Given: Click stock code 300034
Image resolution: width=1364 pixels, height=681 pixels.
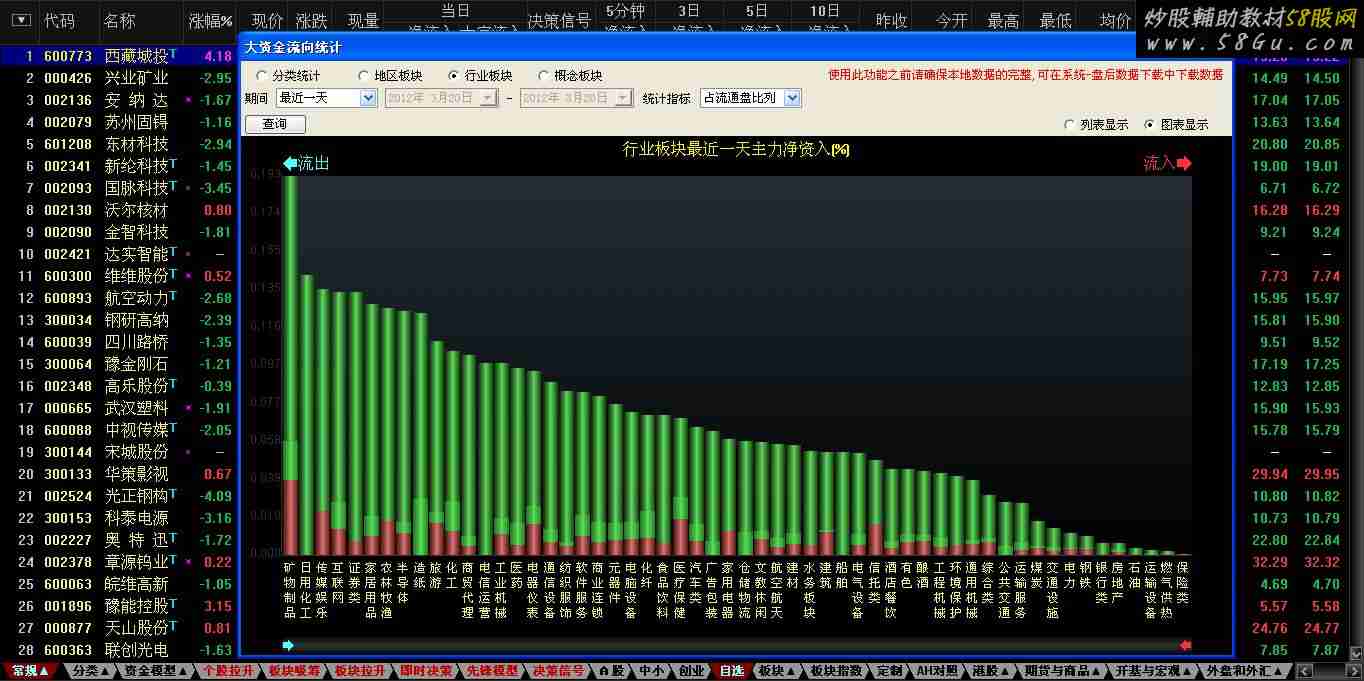Looking at the screenshot, I should pyautogui.click(x=68, y=320).
